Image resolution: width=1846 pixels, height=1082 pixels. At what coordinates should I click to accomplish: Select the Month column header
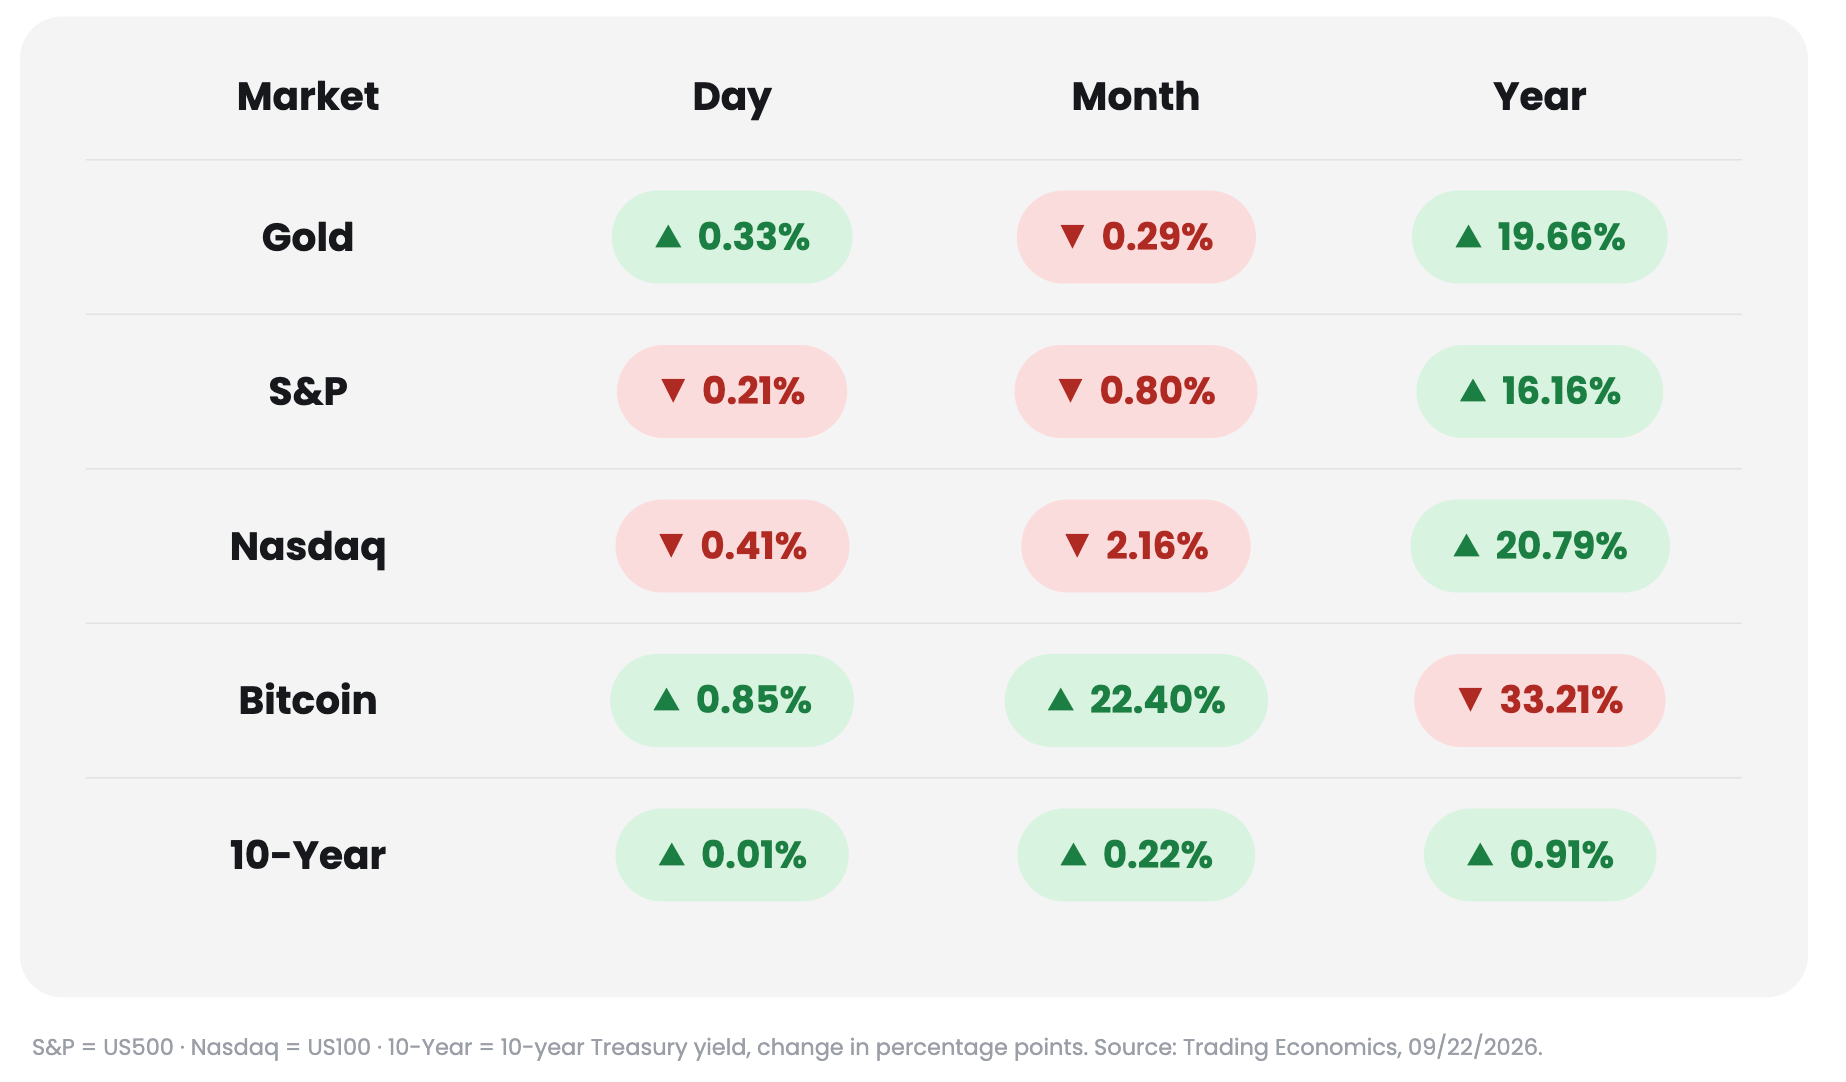point(1136,97)
